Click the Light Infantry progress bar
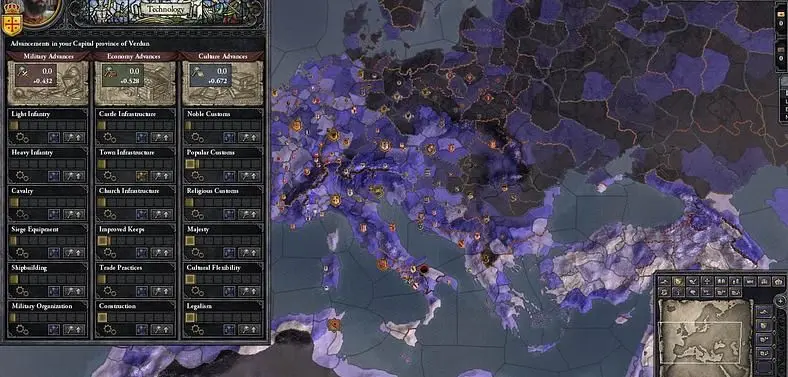The image size is (788, 377). 48,125
